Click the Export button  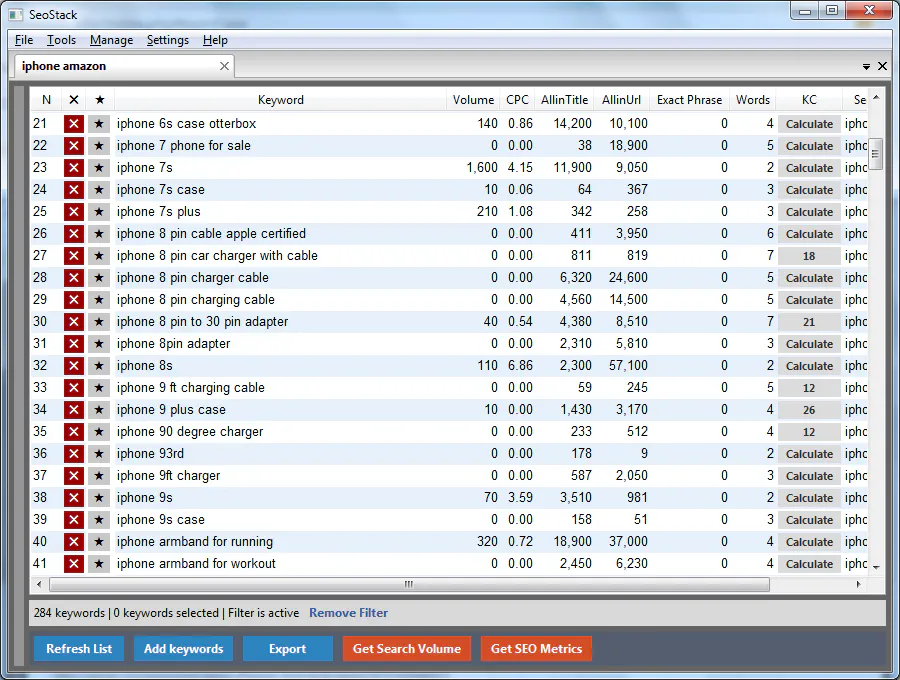point(288,648)
